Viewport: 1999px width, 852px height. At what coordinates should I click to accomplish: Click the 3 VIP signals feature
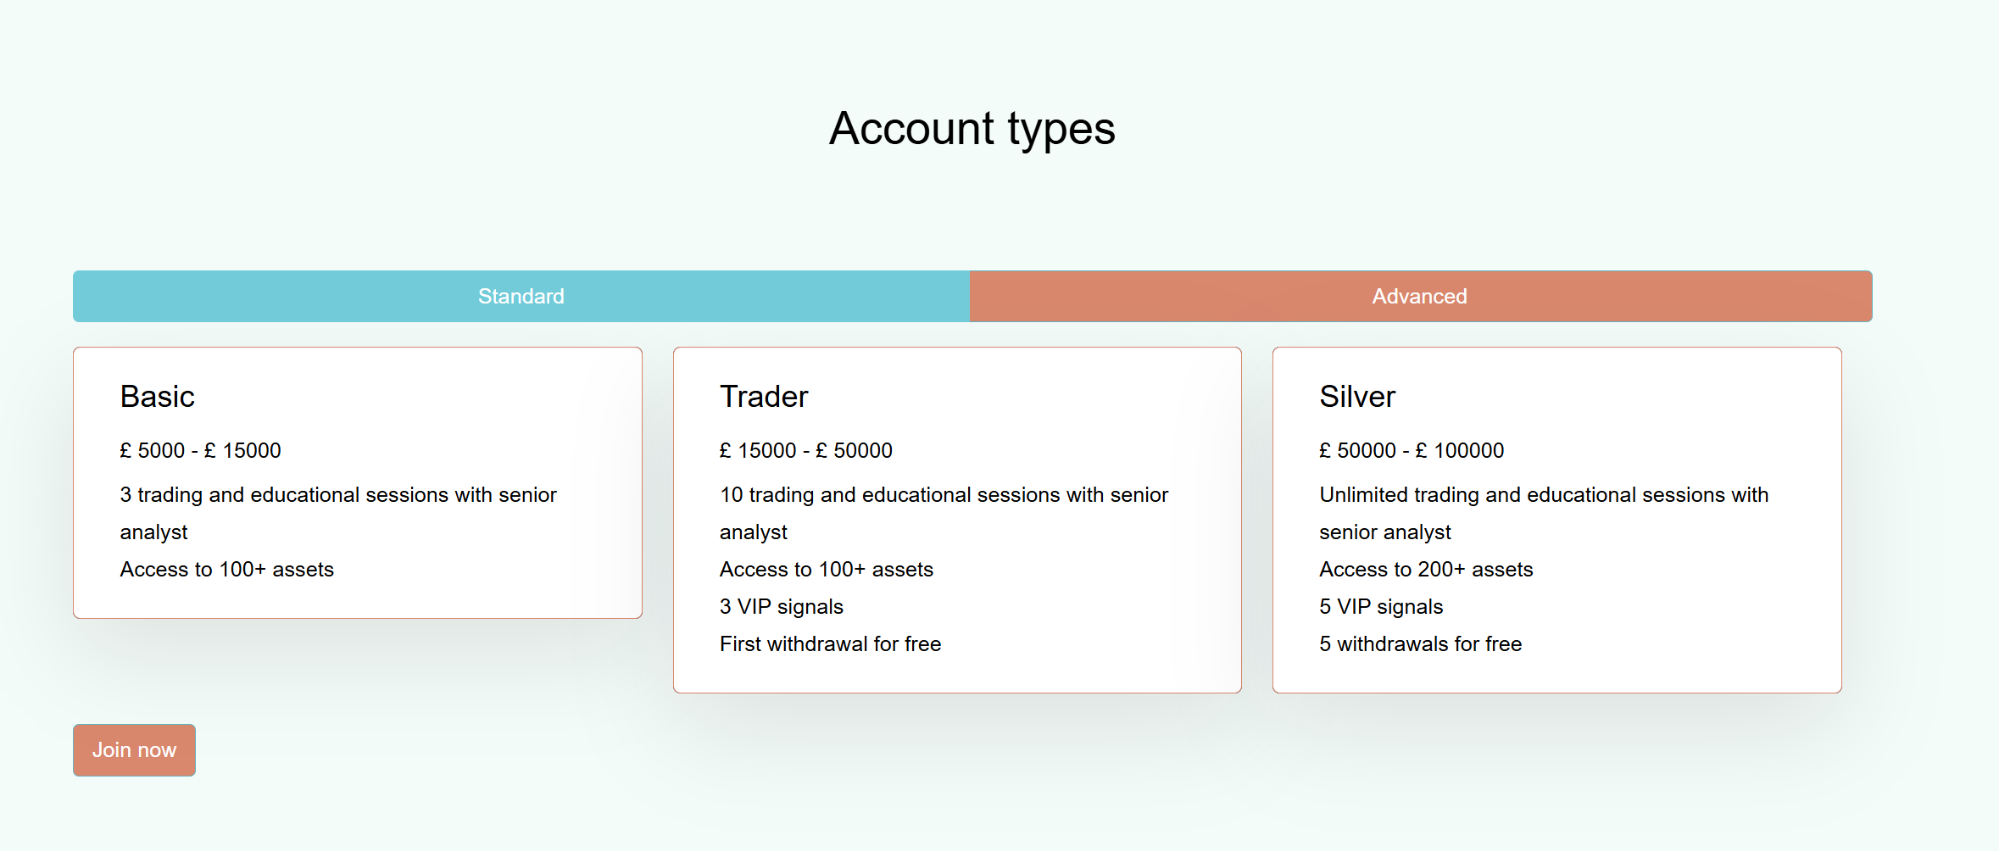click(781, 607)
